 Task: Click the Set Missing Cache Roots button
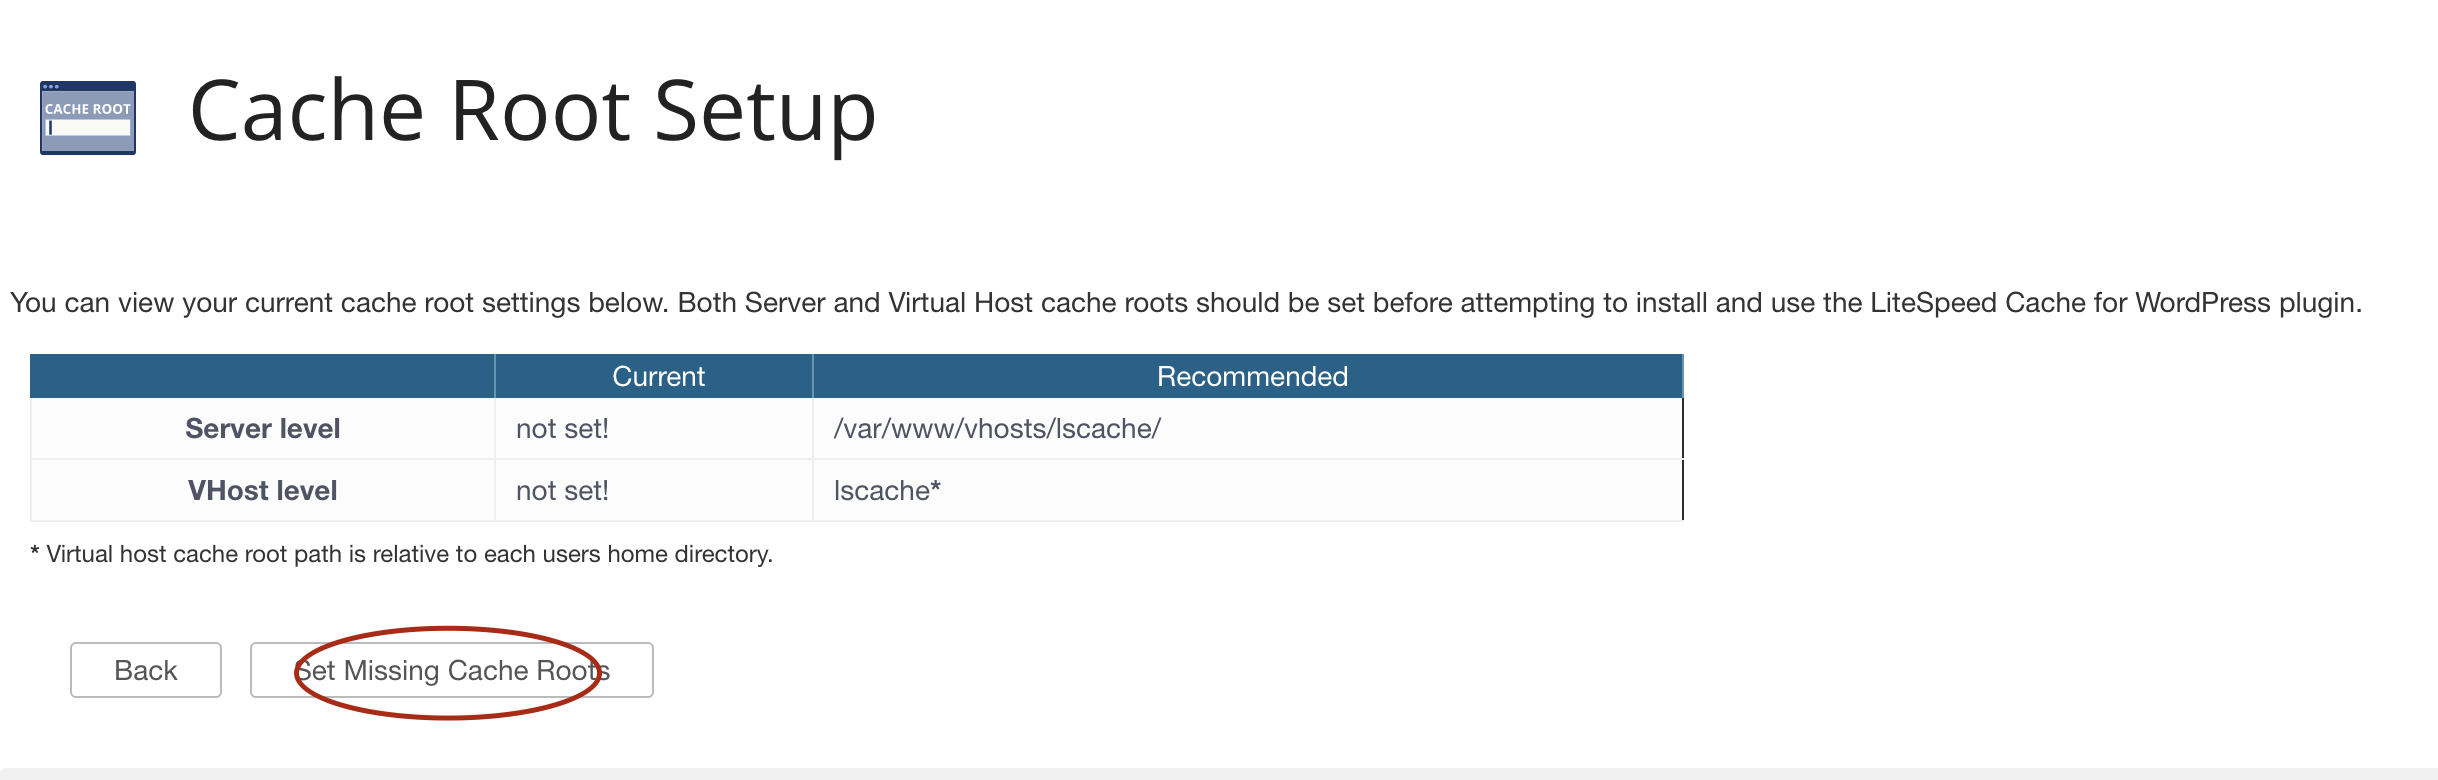pos(452,670)
